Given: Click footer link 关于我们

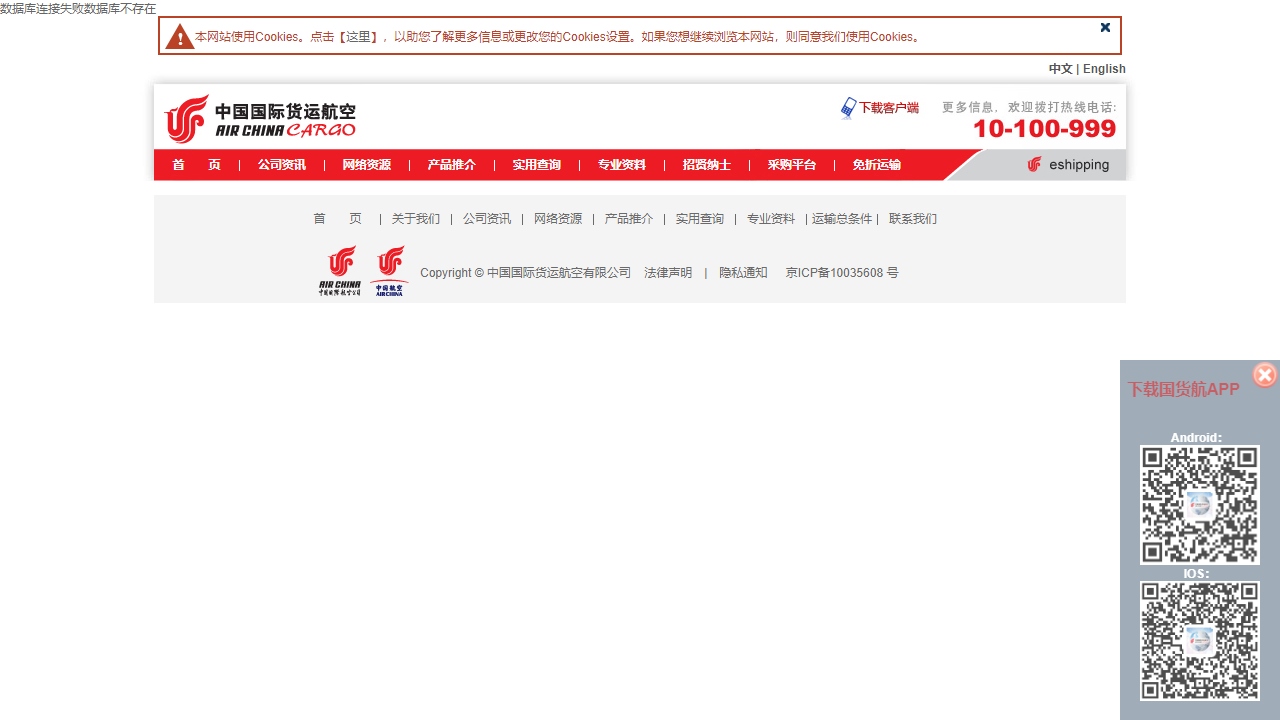Looking at the screenshot, I should click(416, 219).
